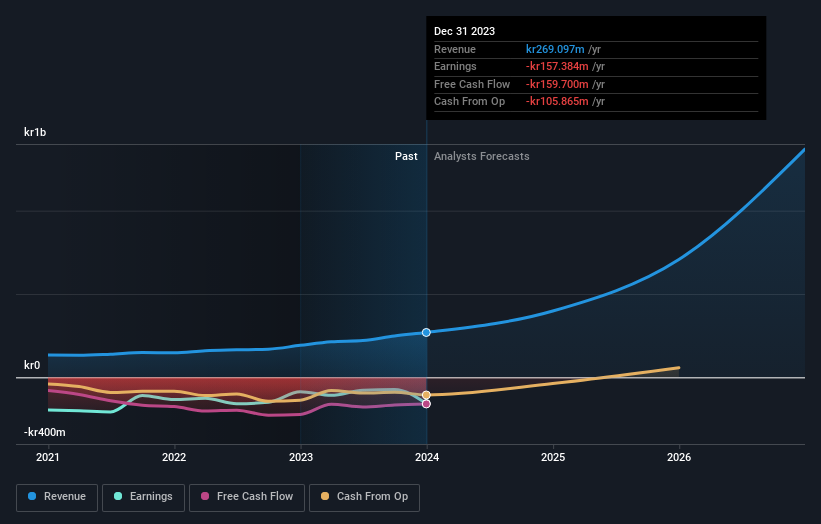
Task: Click the kr1b y-axis label
Action: [35, 132]
